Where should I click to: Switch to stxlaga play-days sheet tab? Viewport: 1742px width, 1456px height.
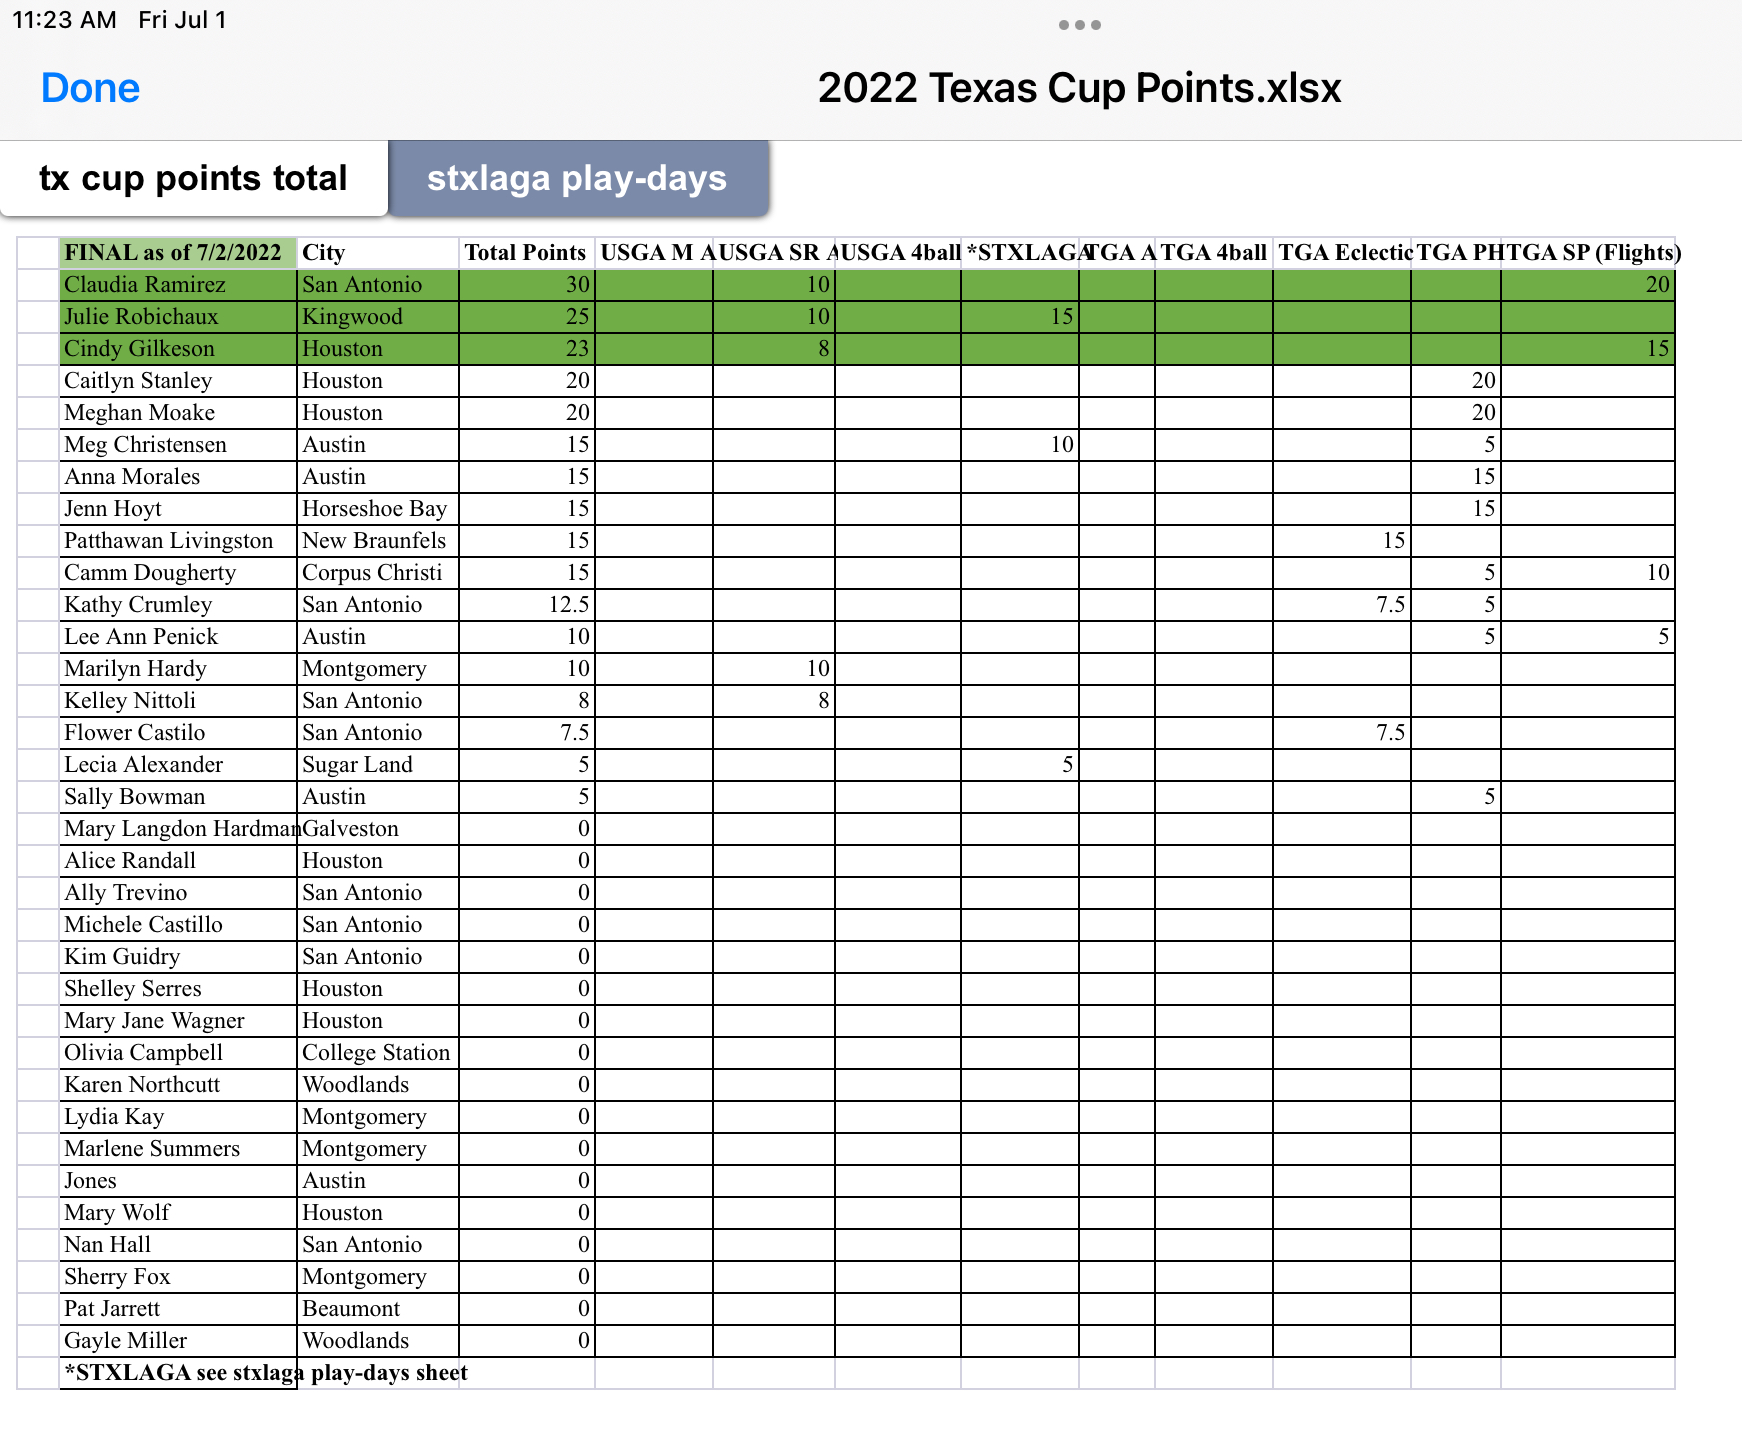[x=577, y=178]
